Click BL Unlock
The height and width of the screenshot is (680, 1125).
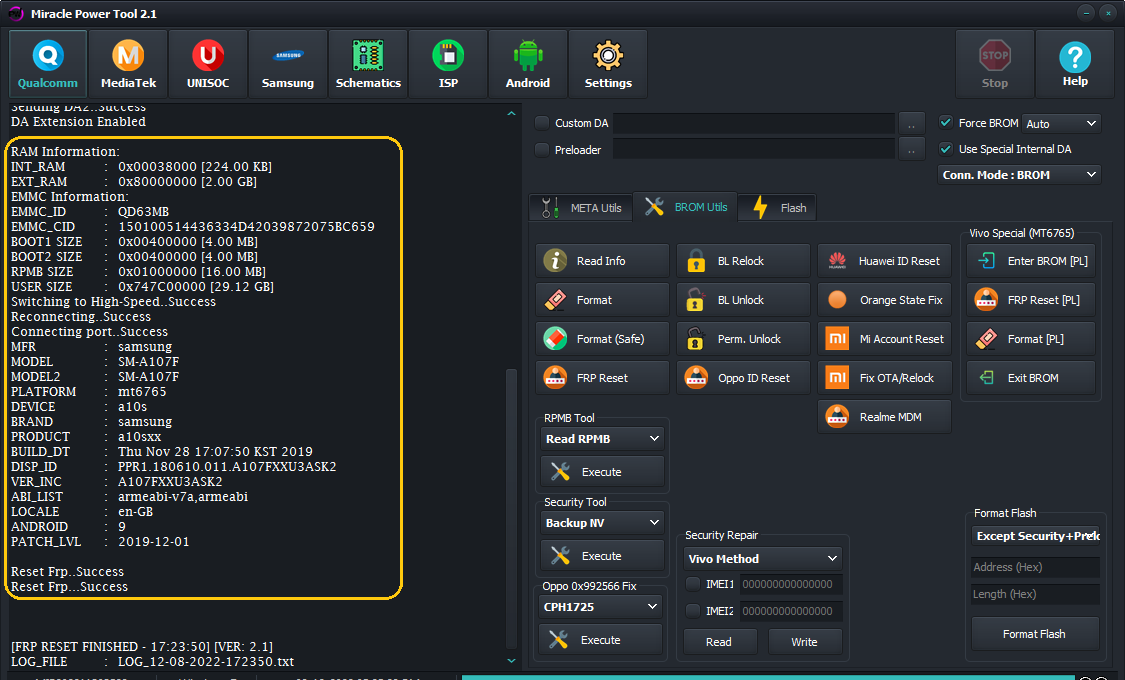click(x=743, y=300)
